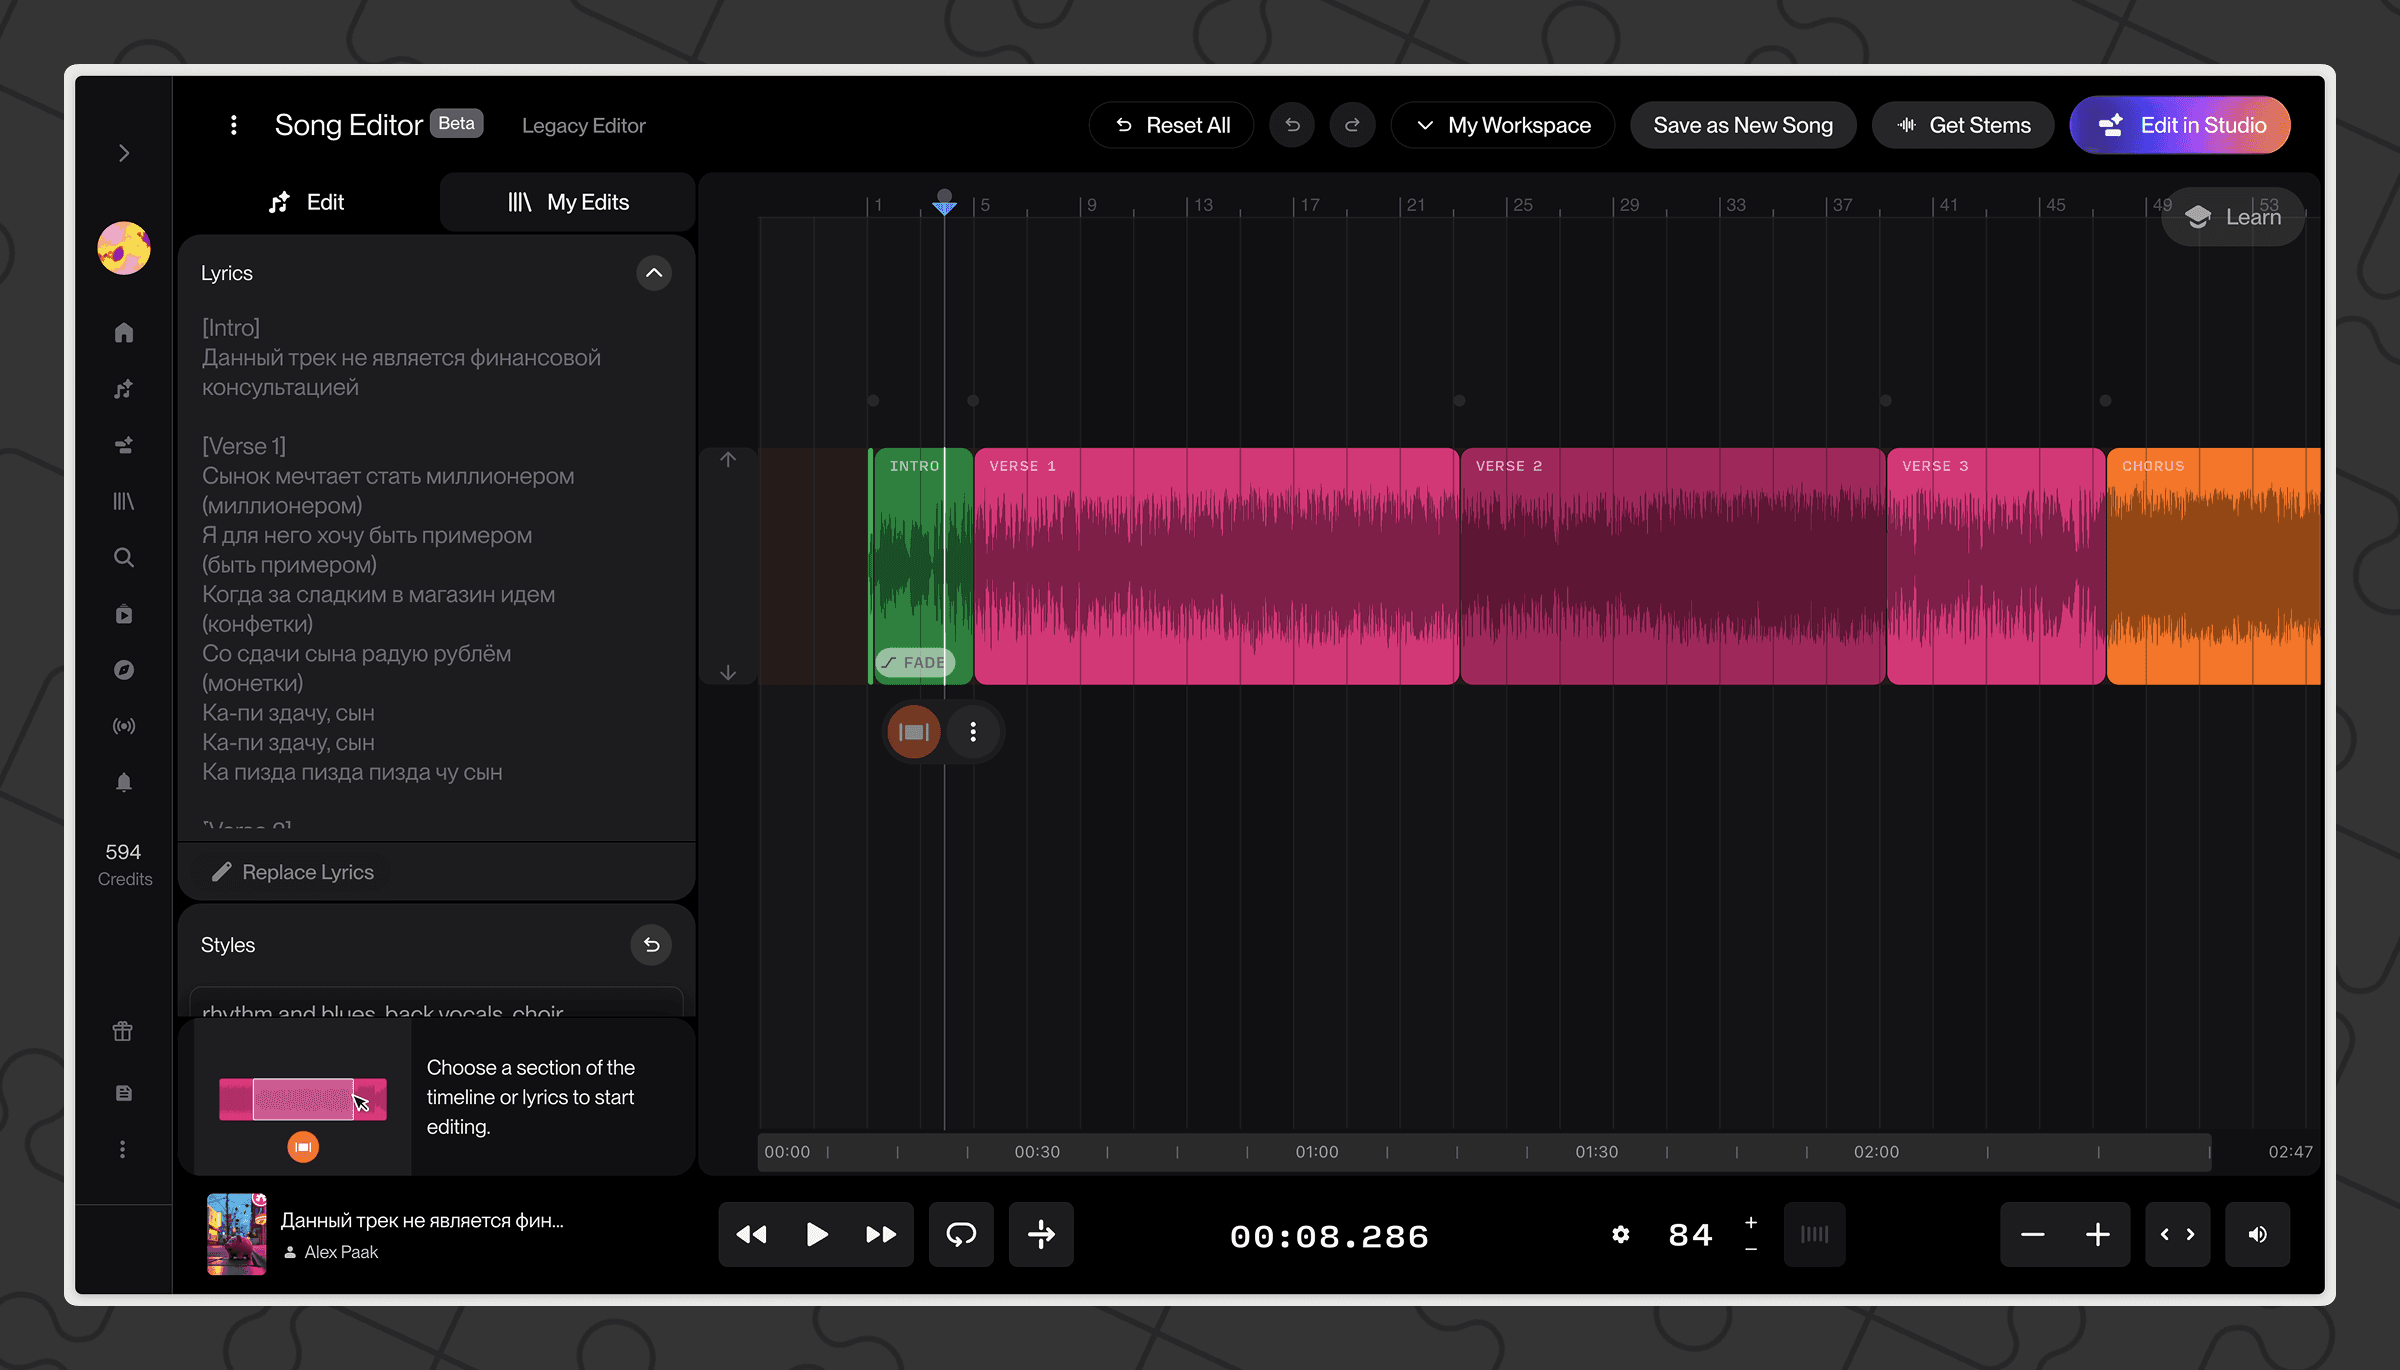Increase the tempo with the plus stepper
The height and width of the screenshot is (1370, 2400).
pyautogui.click(x=1750, y=1222)
